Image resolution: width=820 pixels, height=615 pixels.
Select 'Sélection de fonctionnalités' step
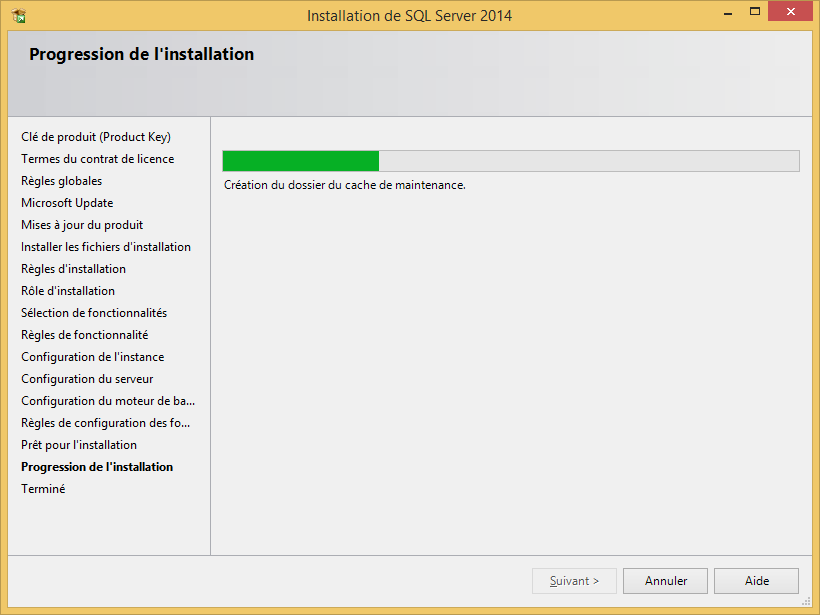94,313
